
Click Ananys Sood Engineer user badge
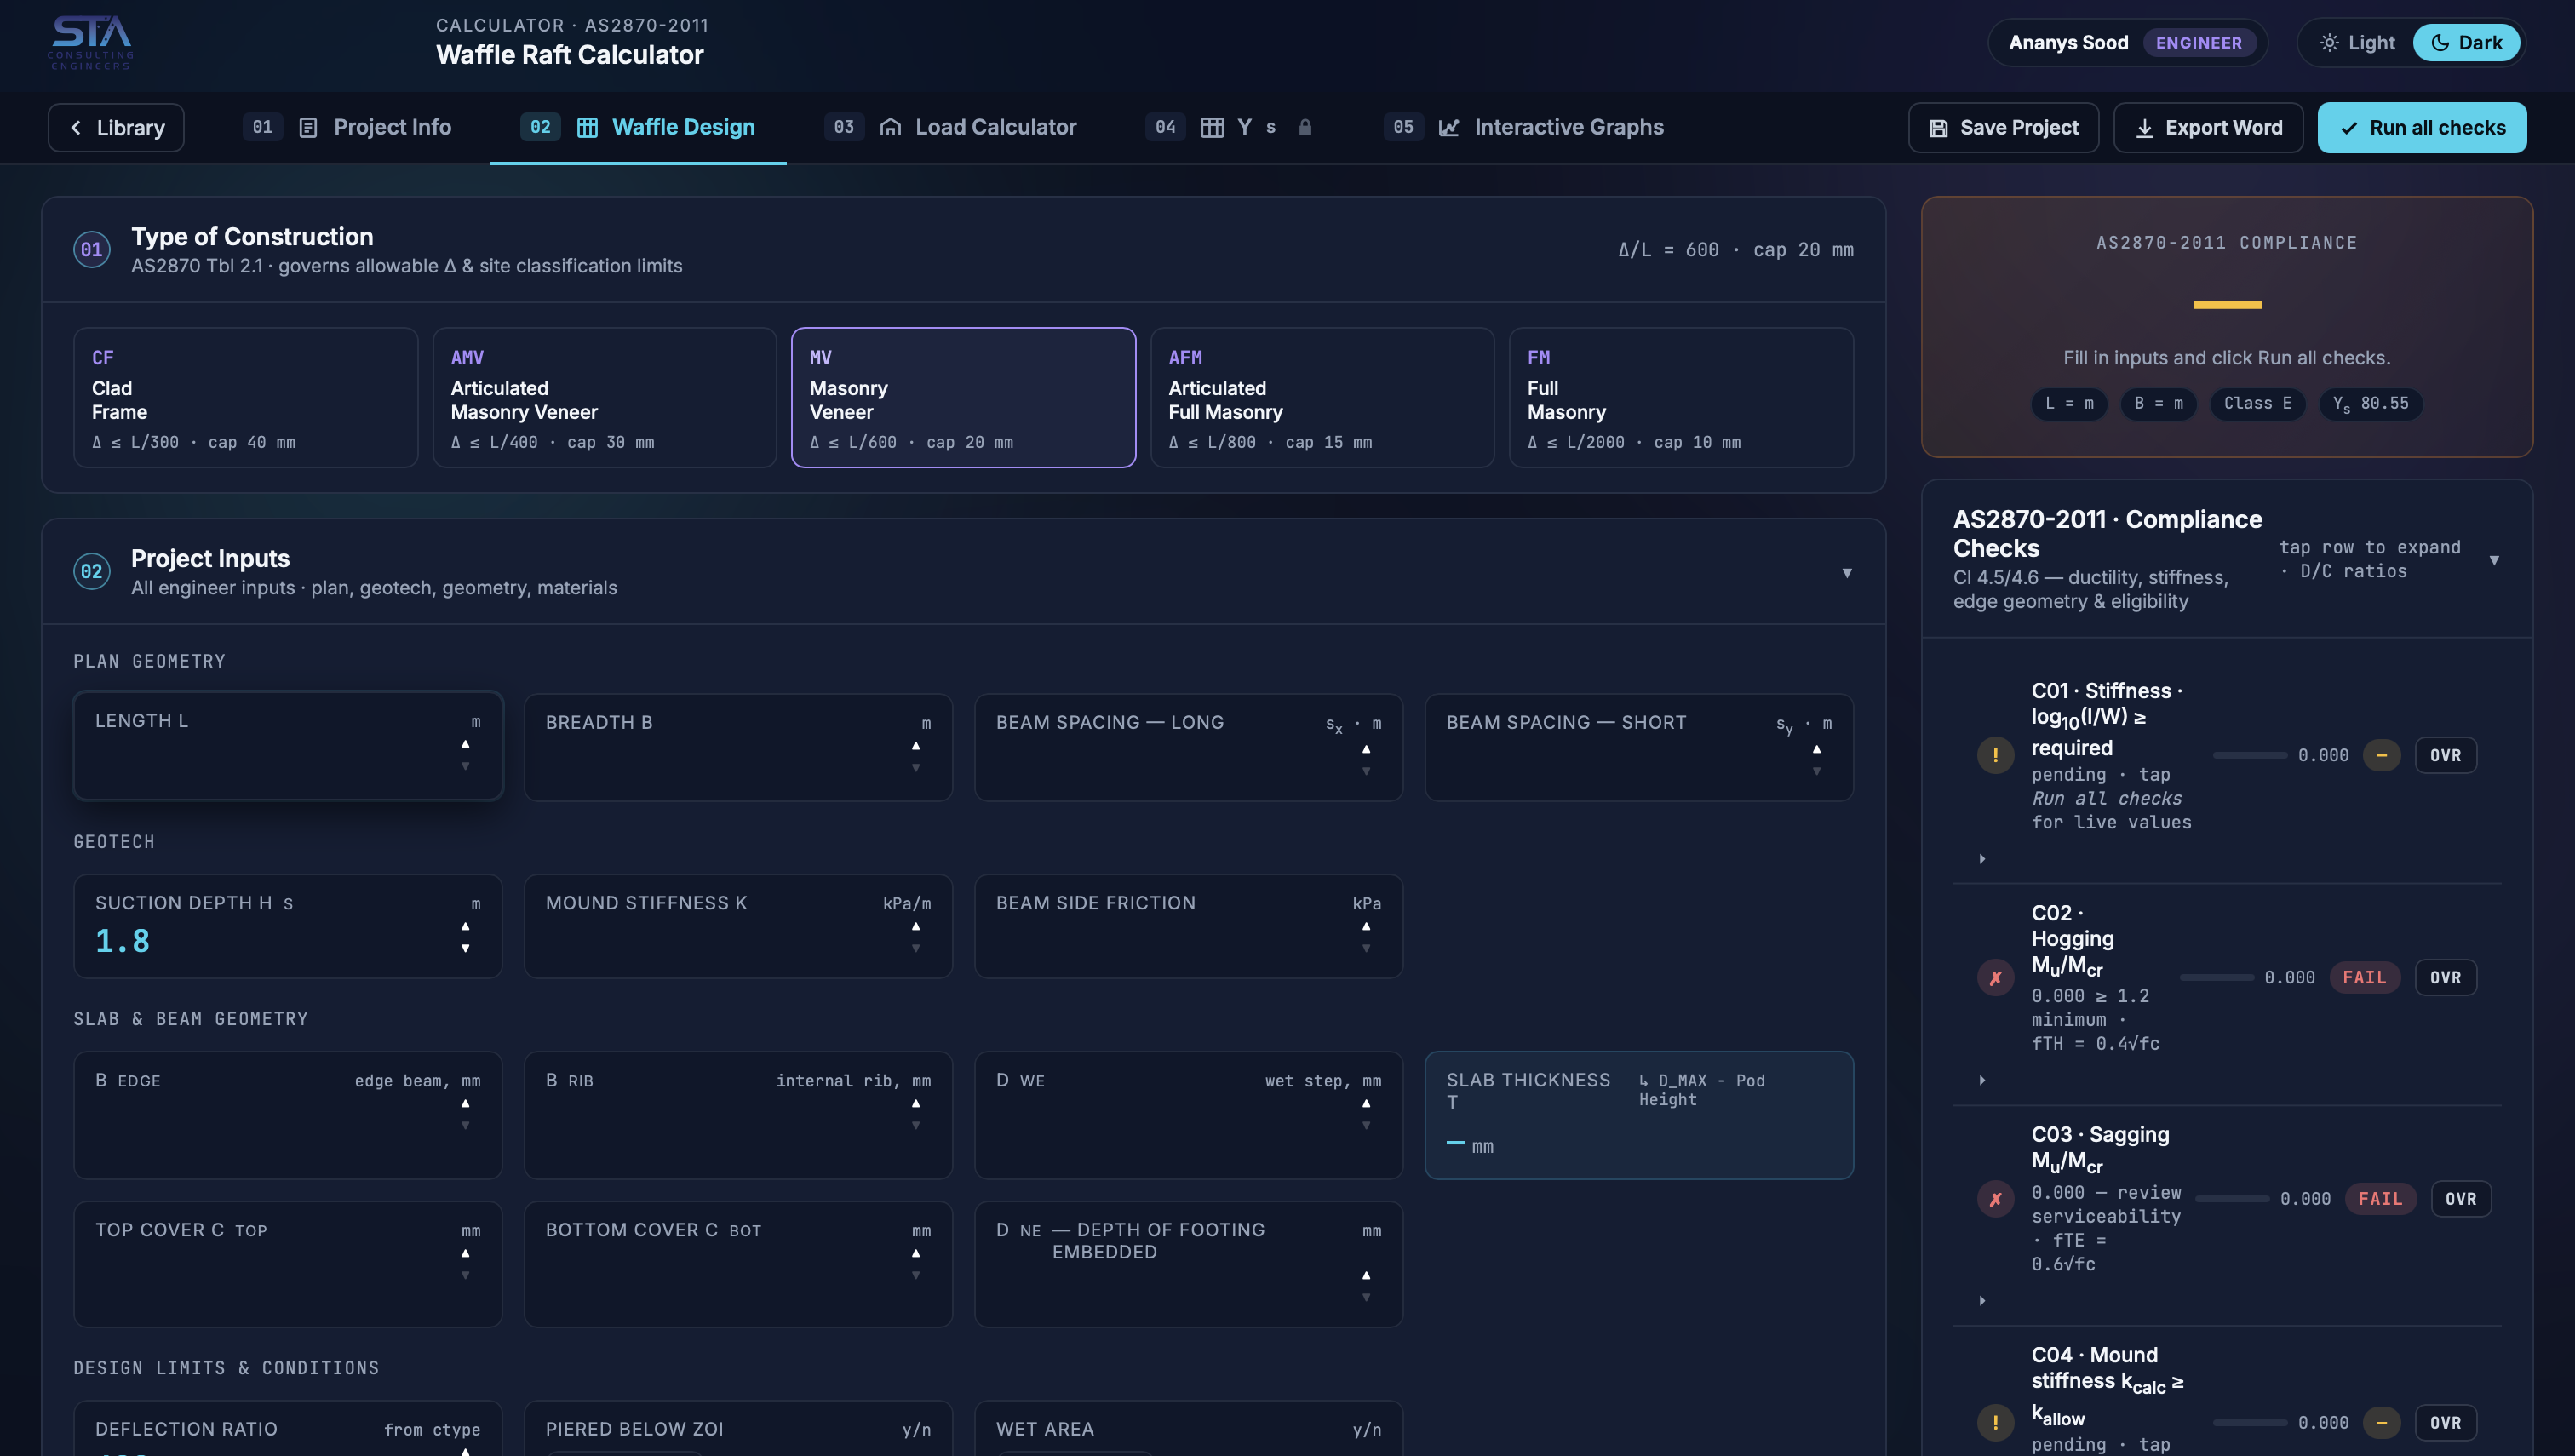(2127, 43)
